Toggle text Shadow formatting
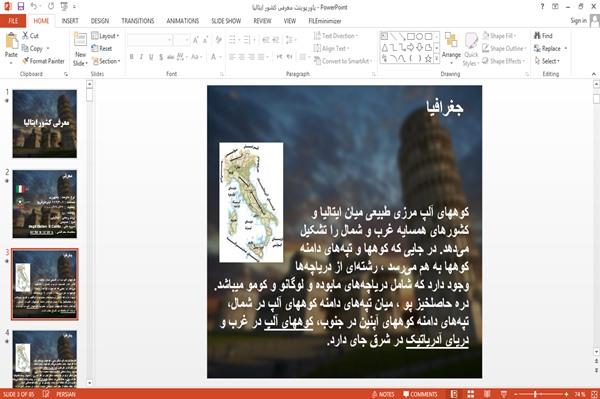Image resolution: width=600 pixels, height=399 pixels. pos(161,57)
